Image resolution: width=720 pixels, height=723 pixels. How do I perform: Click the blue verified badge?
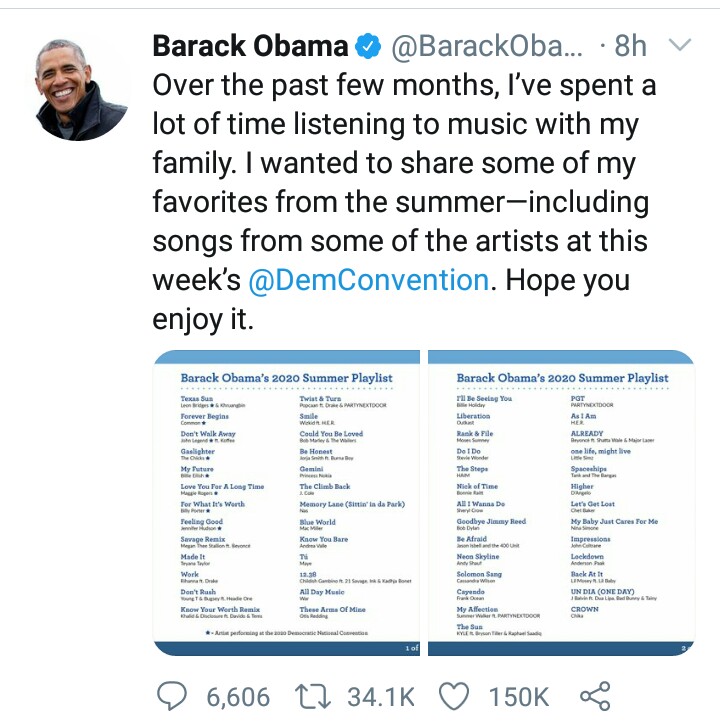(x=369, y=47)
